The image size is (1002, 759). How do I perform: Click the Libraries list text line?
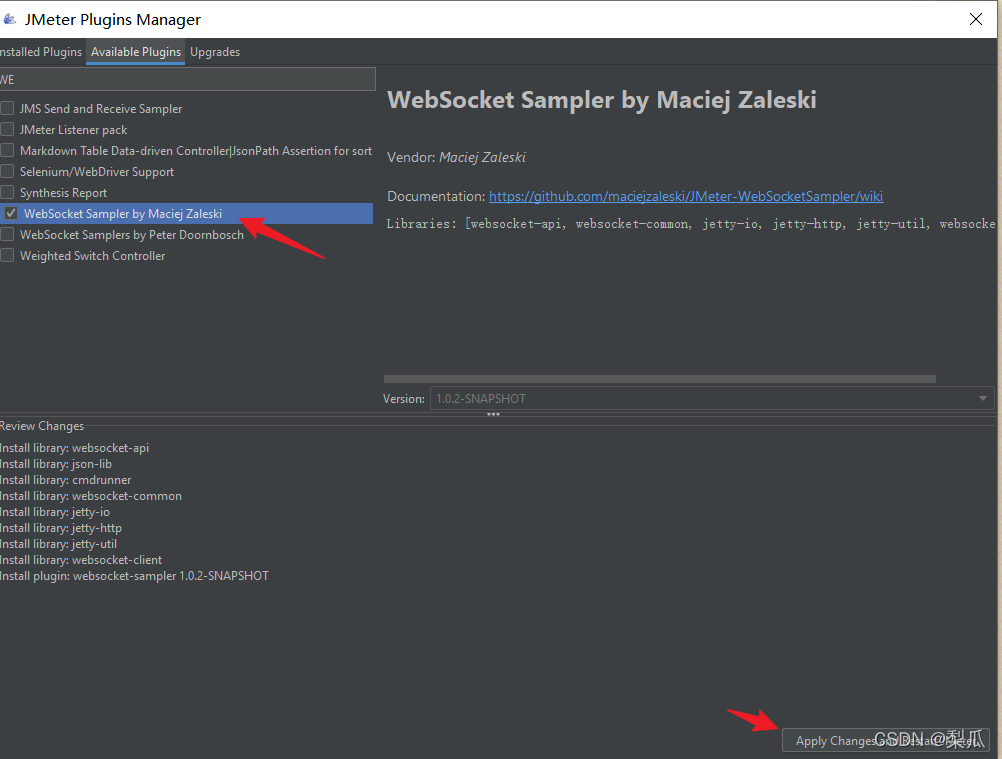(x=690, y=224)
